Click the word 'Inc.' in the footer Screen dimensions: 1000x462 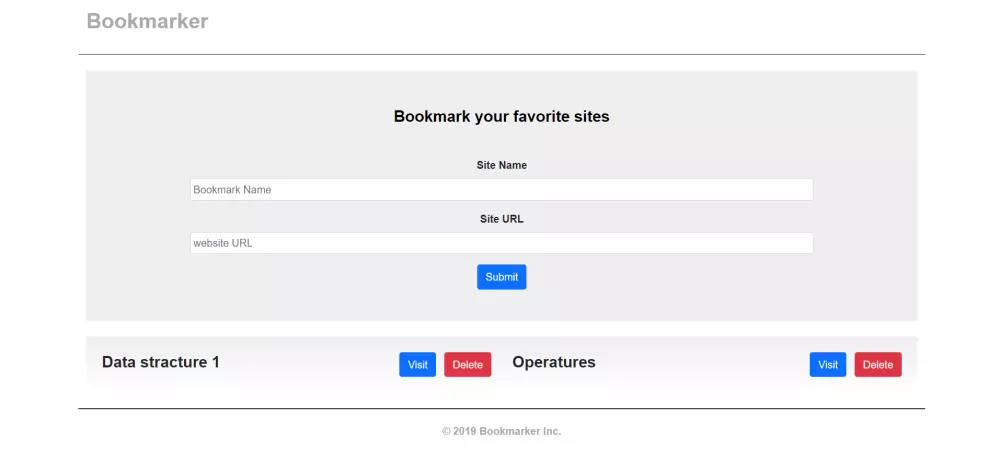551,431
